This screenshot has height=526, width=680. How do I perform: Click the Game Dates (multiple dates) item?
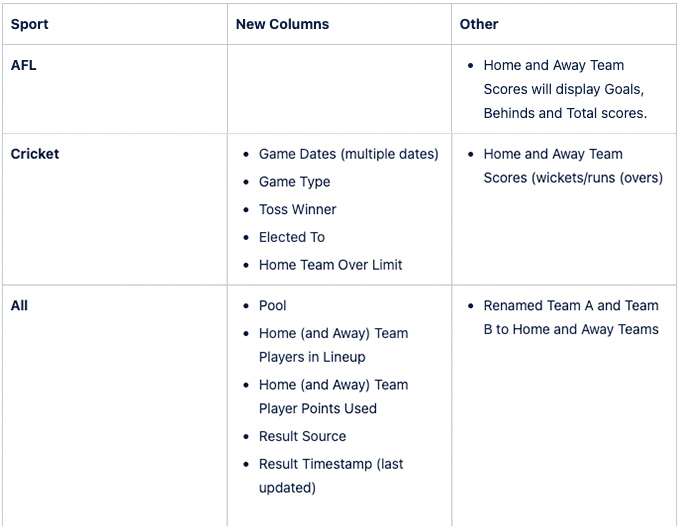click(x=349, y=154)
